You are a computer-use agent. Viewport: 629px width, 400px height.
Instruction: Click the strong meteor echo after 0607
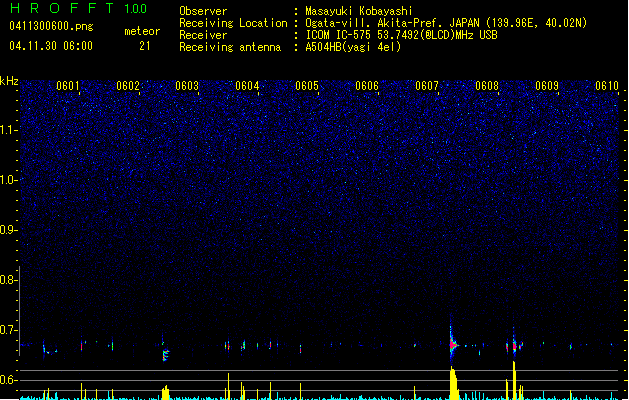453,344
